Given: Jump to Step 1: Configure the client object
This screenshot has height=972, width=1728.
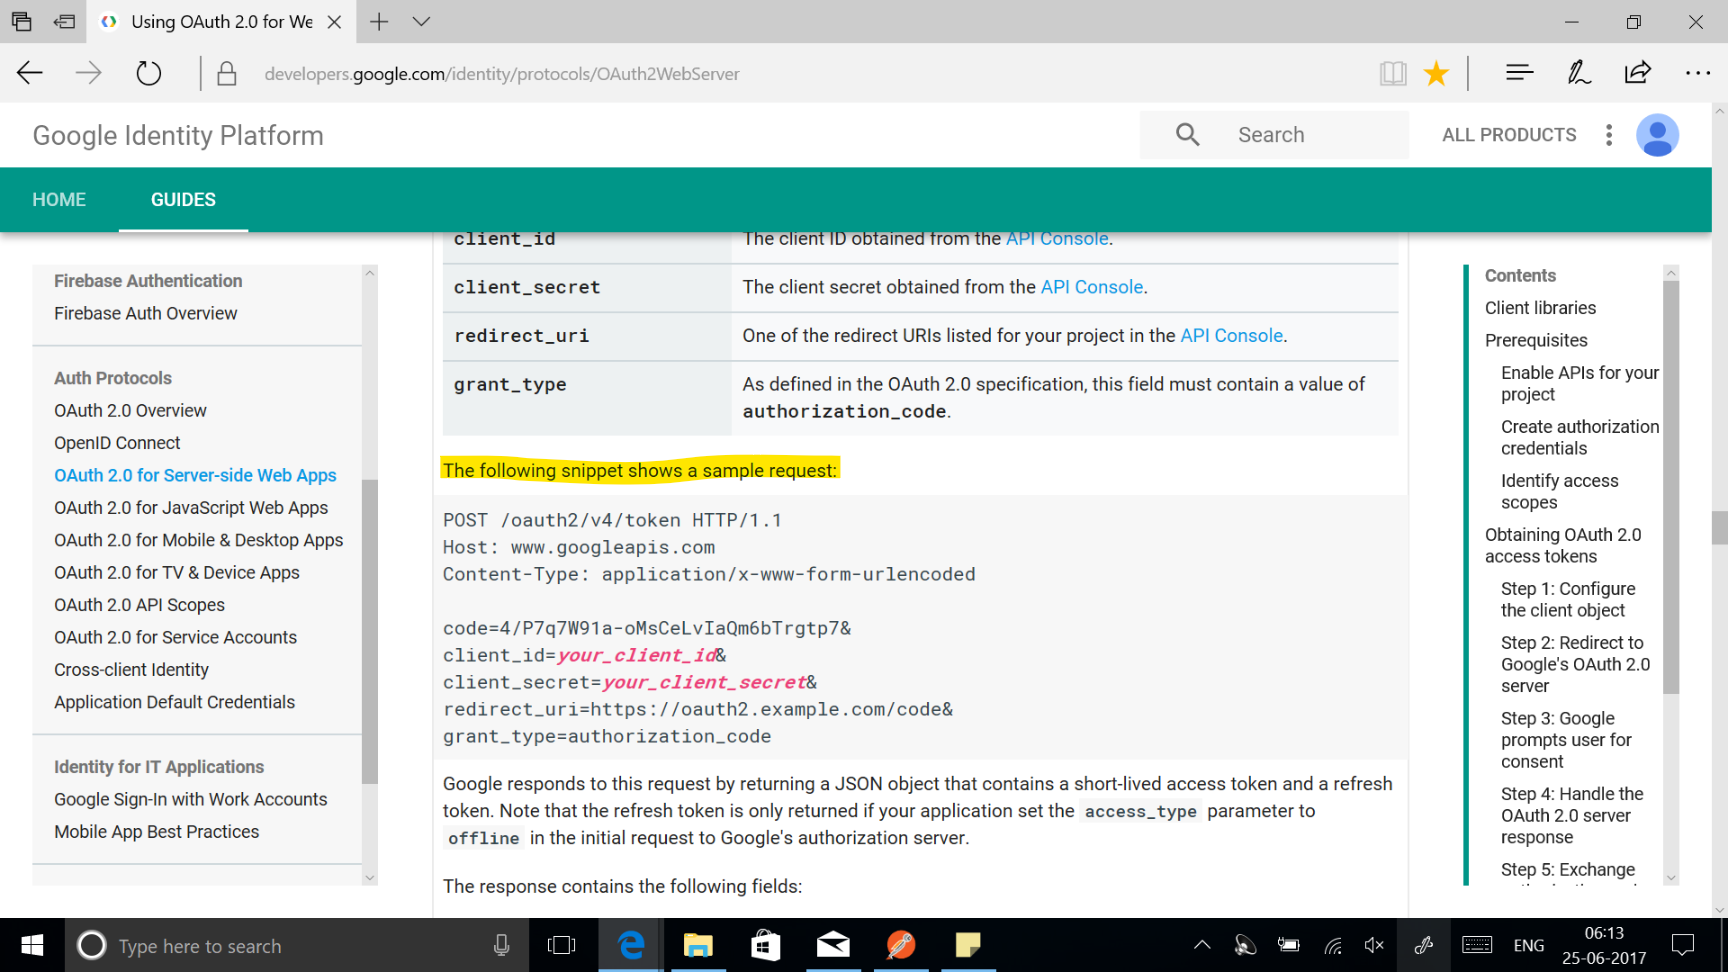Looking at the screenshot, I should [1568, 599].
